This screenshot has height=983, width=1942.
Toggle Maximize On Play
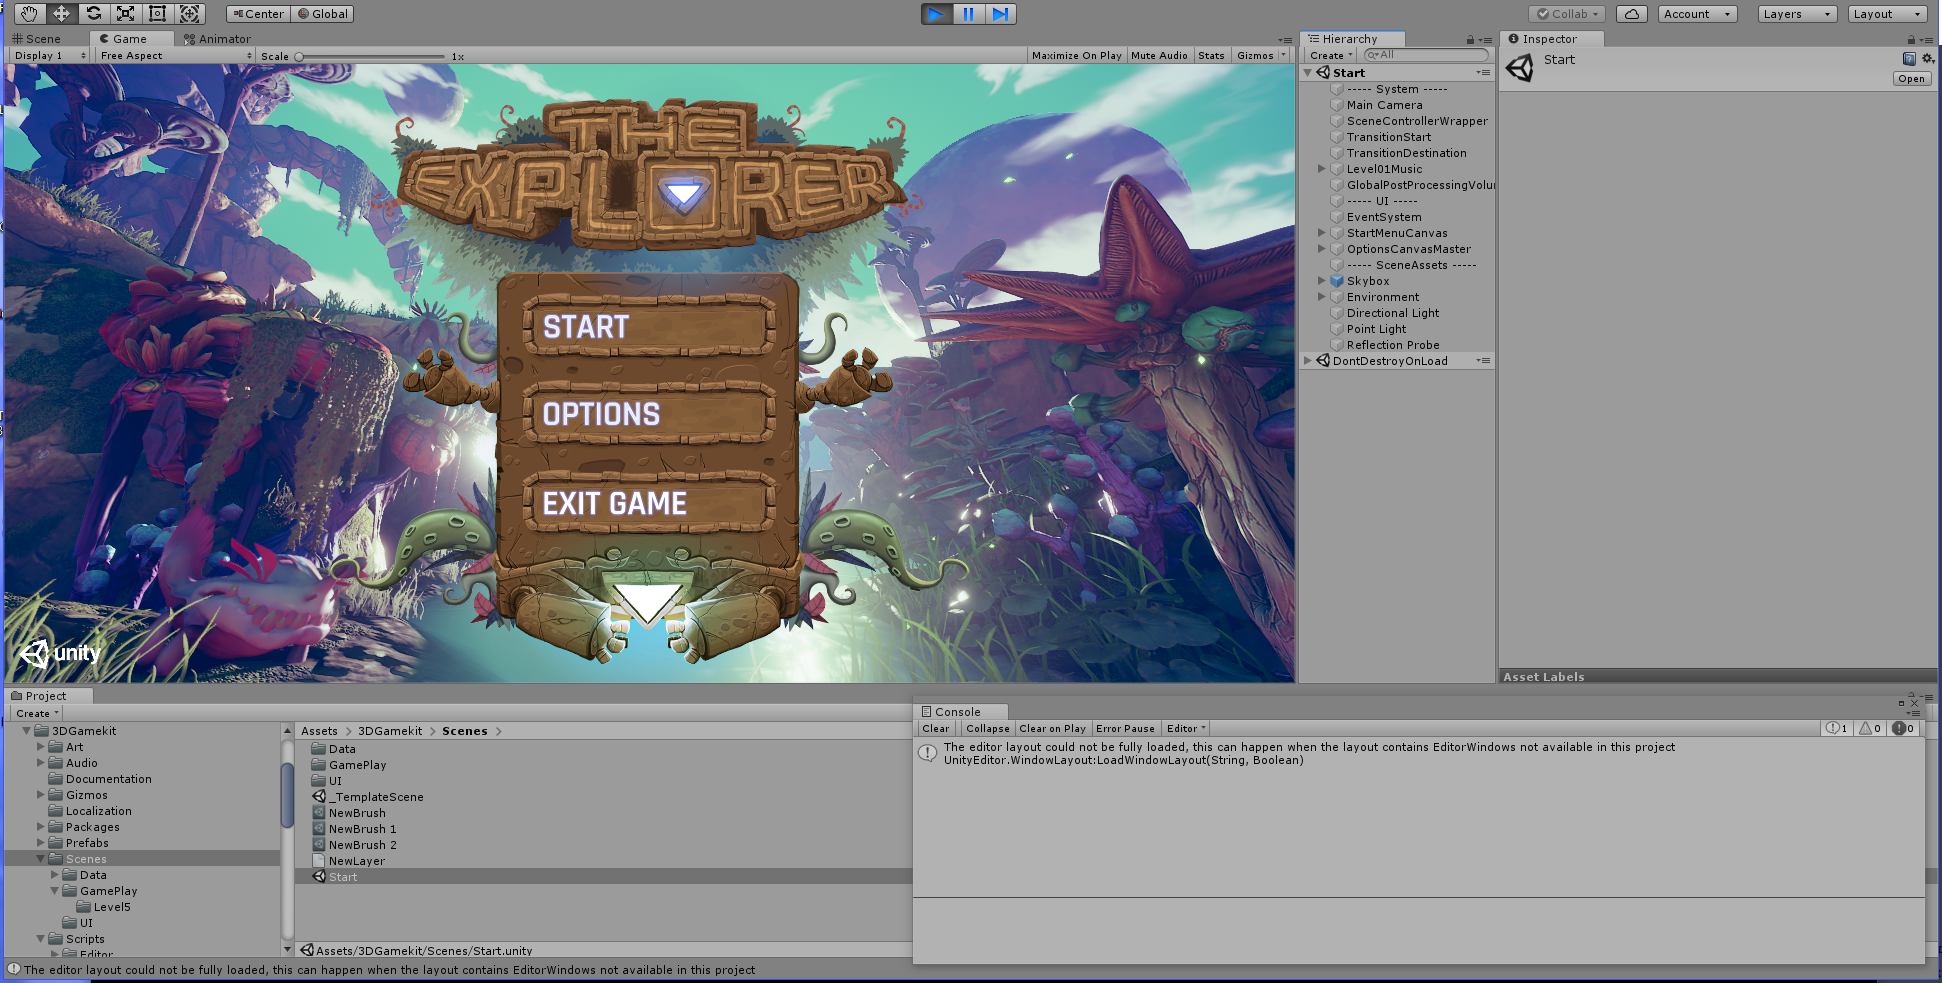click(1076, 56)
